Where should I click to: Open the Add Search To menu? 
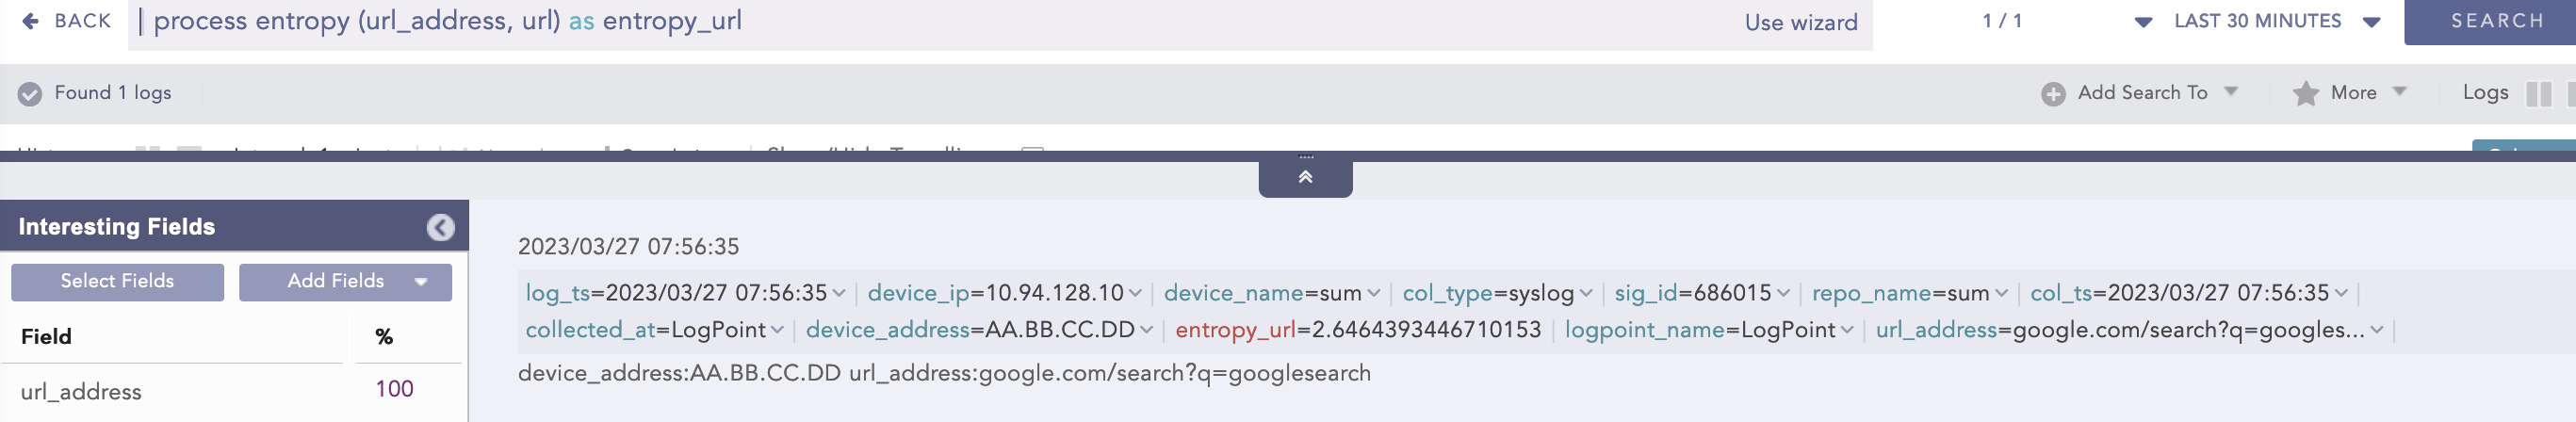tap(2142, 93)
